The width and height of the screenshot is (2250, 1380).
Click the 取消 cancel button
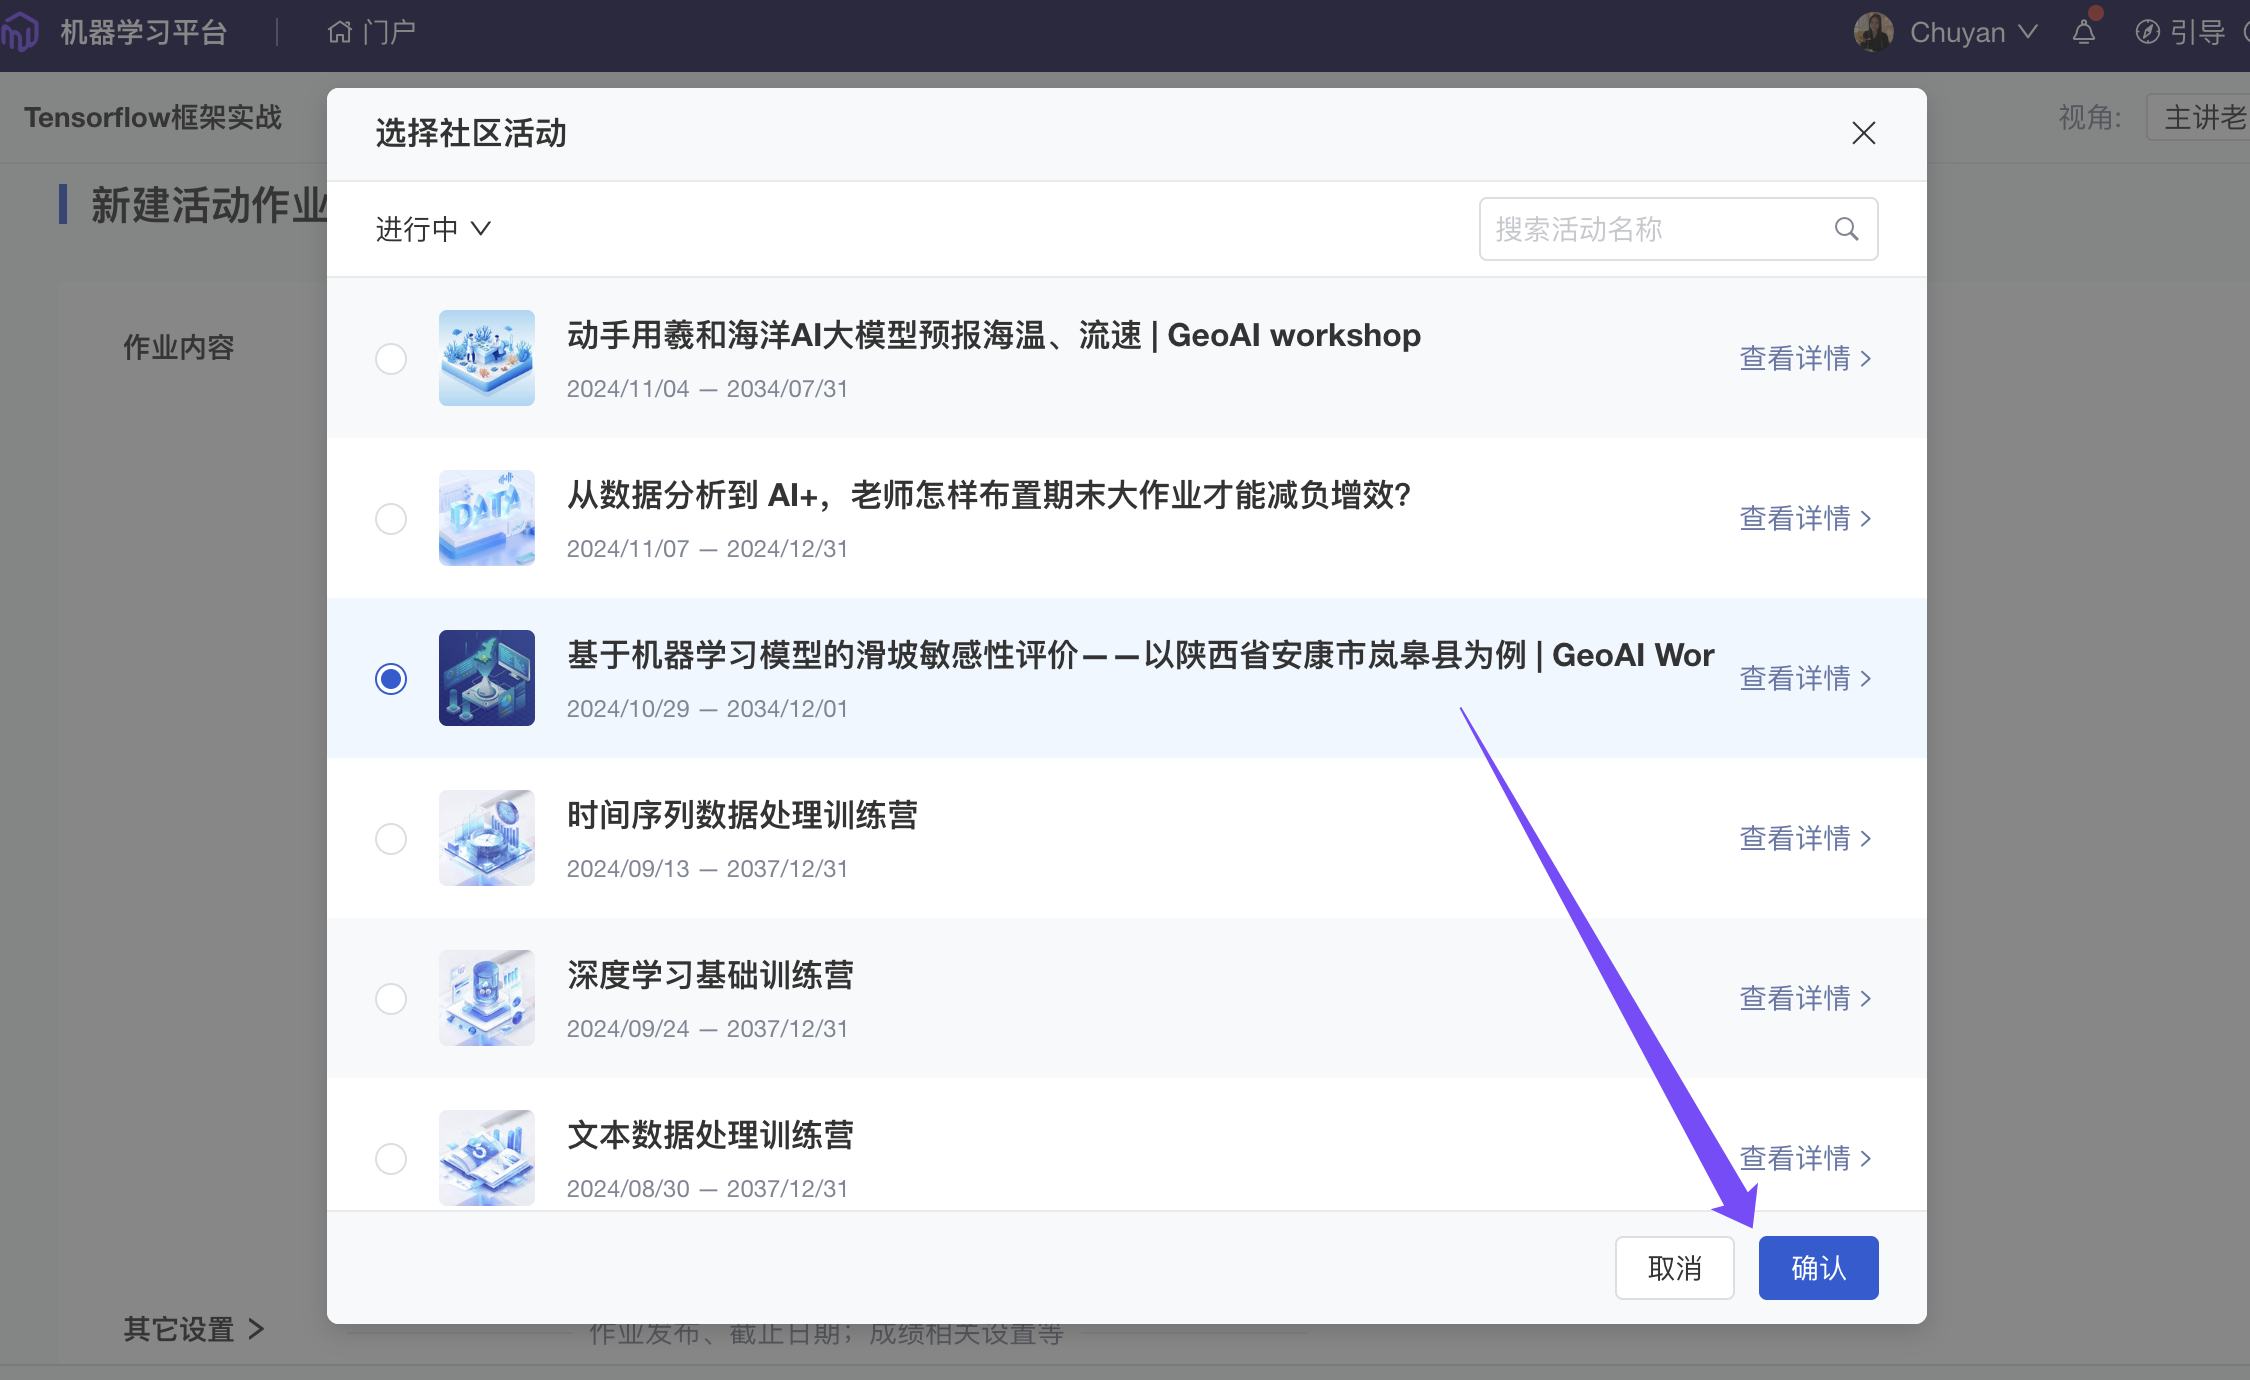click(x=1674, y=1268)
